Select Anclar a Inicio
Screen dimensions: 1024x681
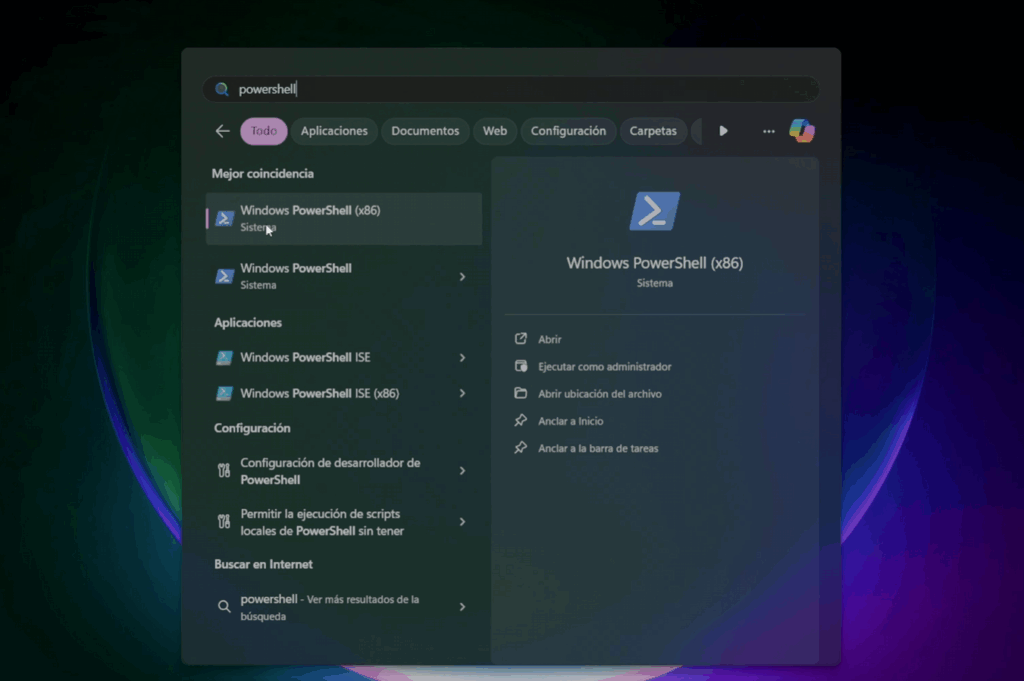[571, 422]
